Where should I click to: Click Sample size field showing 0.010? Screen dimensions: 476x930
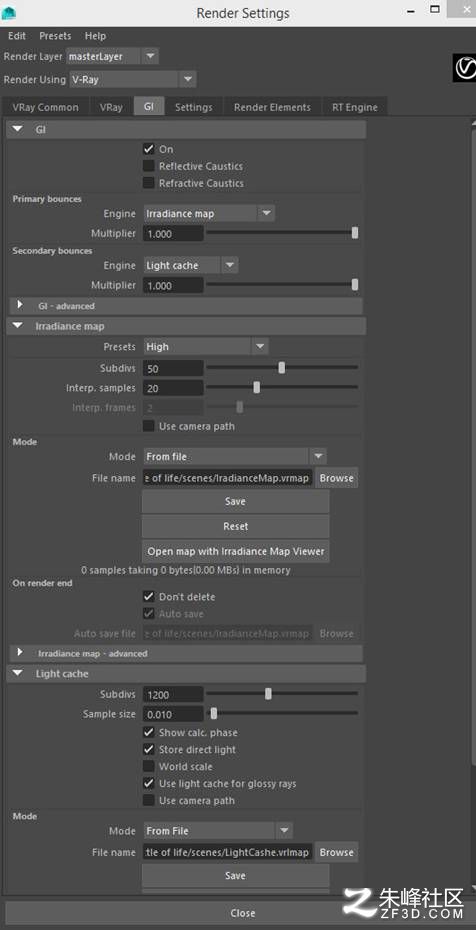click(x=173, y=714)
